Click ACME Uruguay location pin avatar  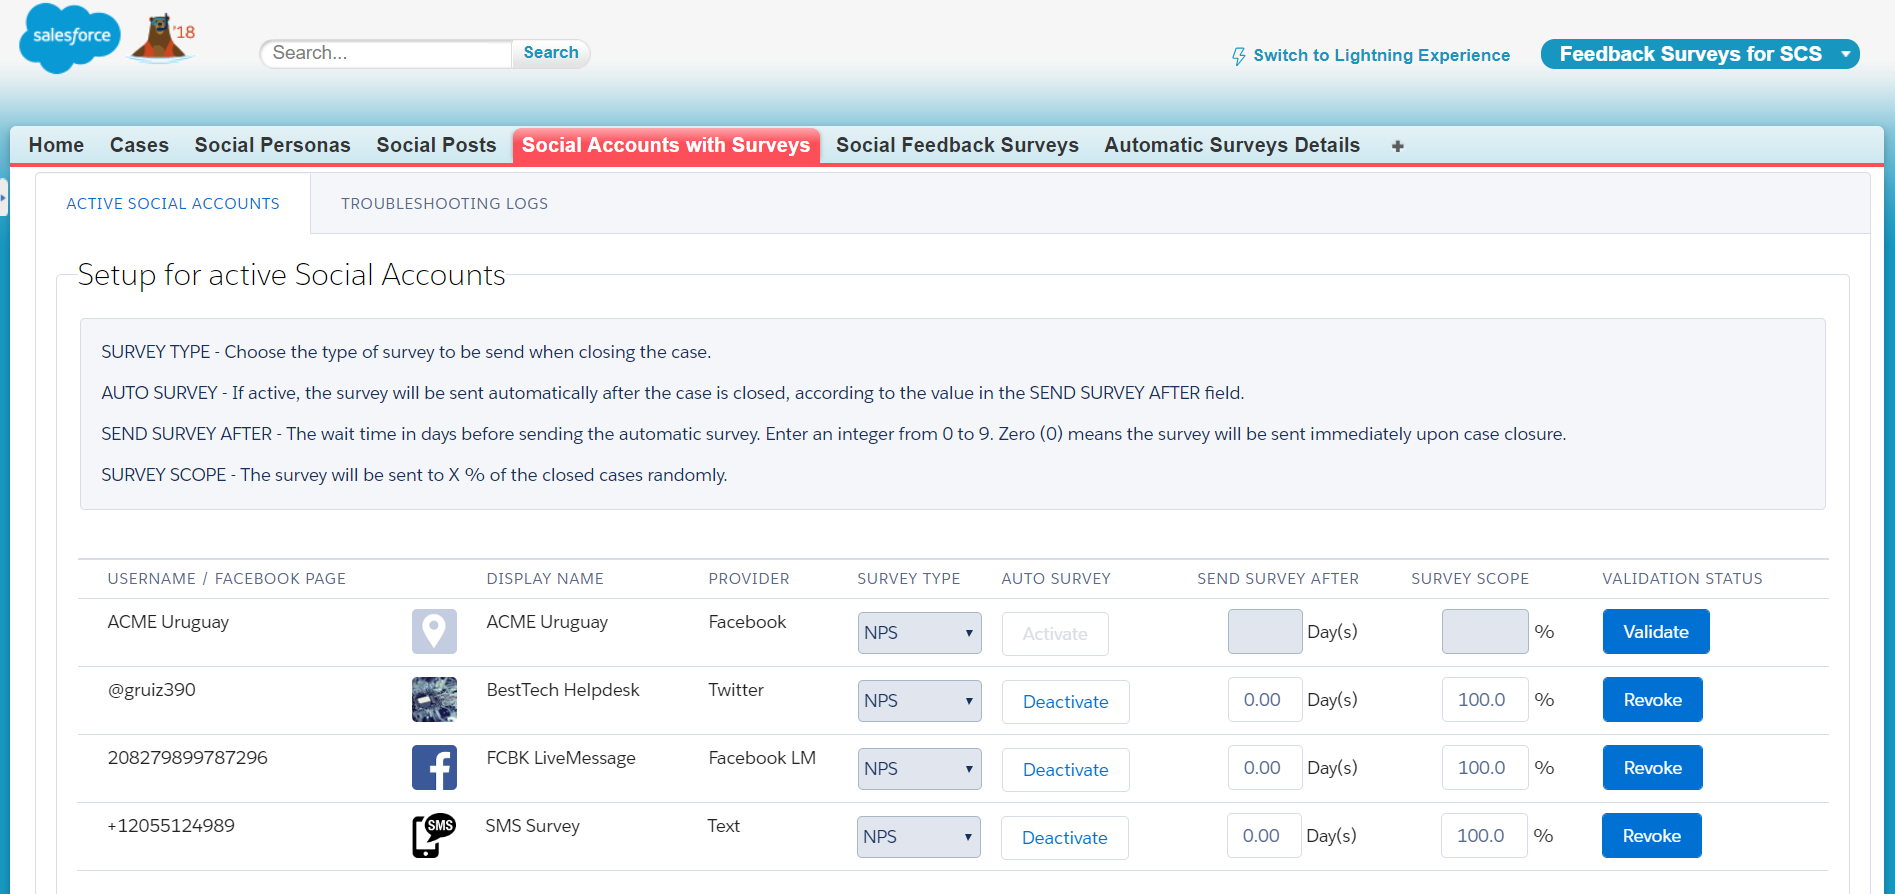[434, 632]
